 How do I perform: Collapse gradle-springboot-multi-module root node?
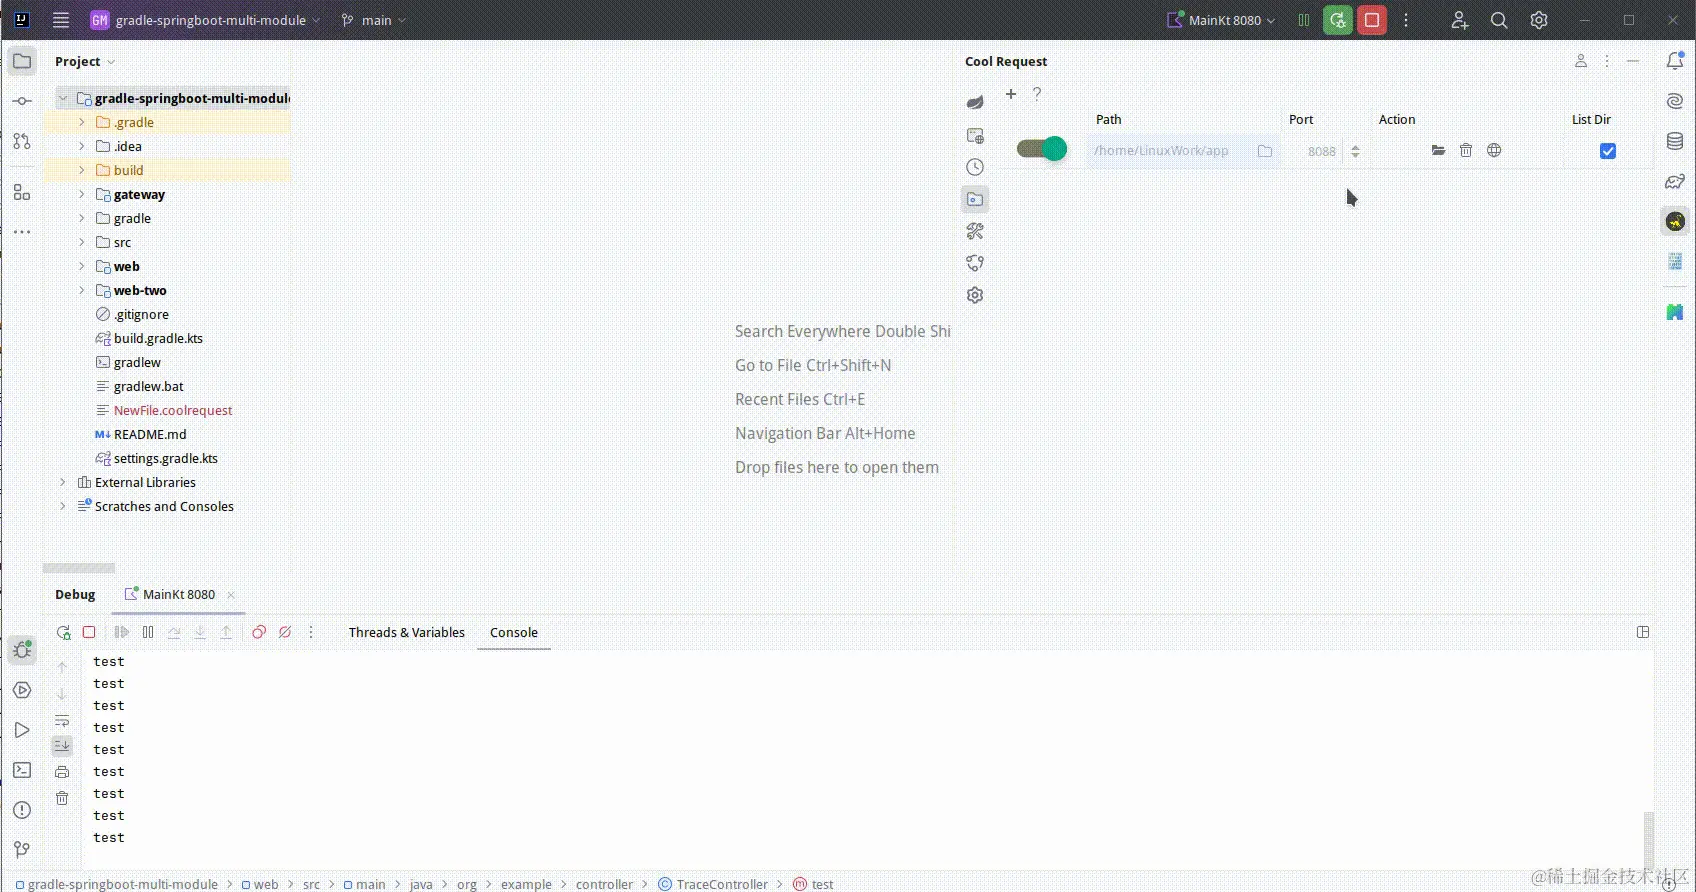pyautogui.click(x=63, y=98)
